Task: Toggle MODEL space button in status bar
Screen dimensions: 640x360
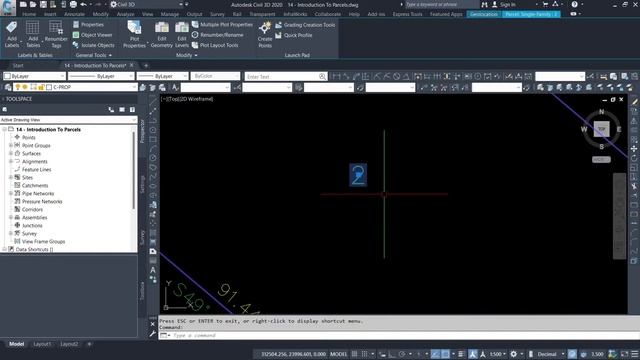Action: pos(338,354)
